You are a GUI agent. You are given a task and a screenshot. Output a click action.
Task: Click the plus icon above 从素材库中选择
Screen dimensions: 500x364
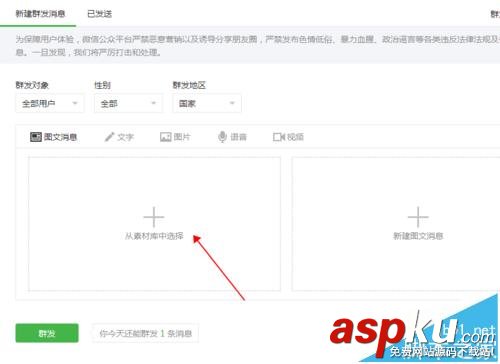coord(154,217)
